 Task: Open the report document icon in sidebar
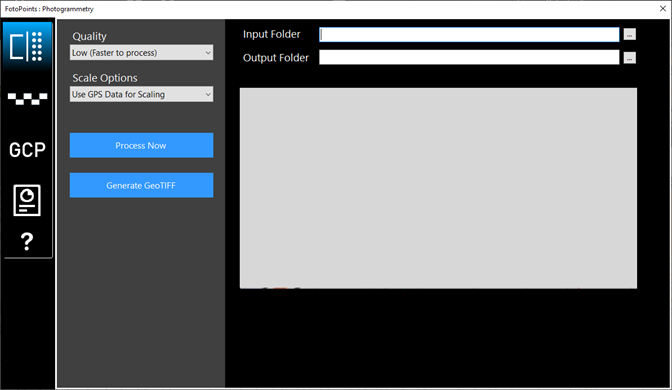coord(27,200)
